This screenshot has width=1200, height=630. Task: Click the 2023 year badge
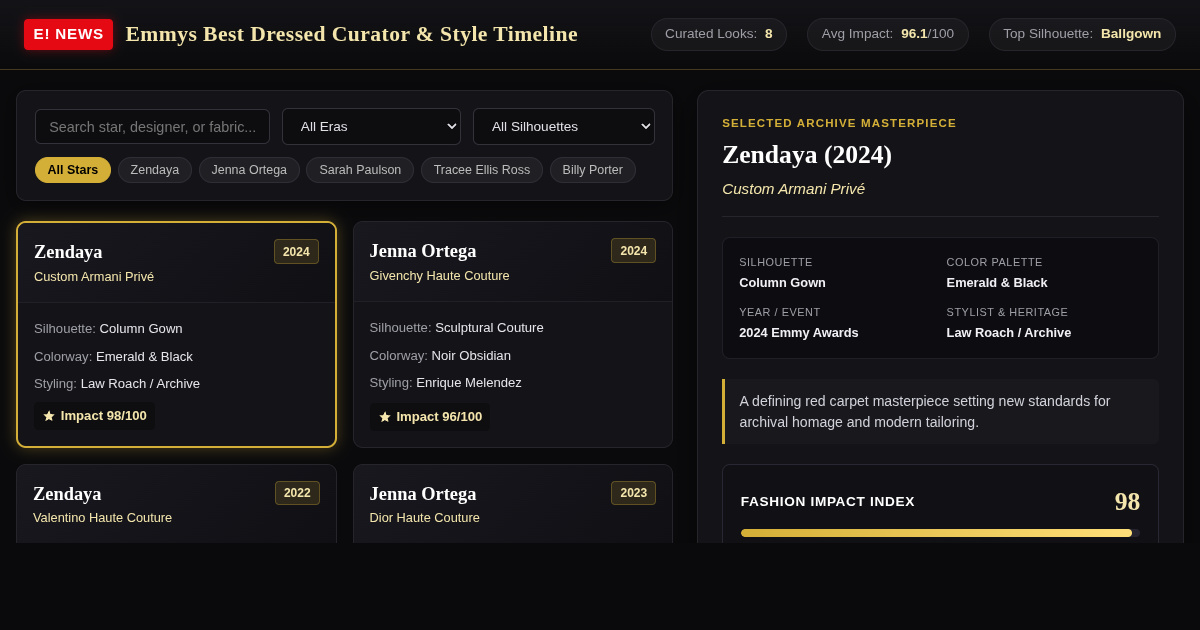coord(633,493)
